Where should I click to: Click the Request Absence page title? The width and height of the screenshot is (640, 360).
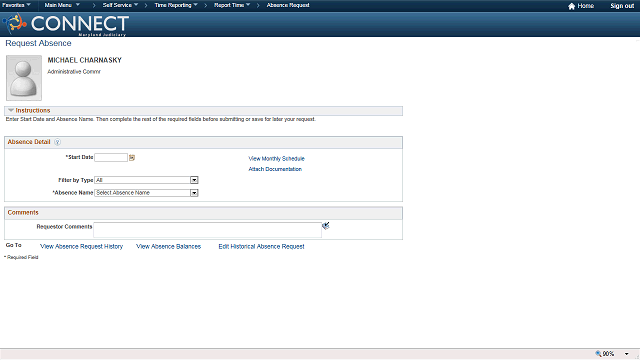pyautogui.click(x=38, y=43)
